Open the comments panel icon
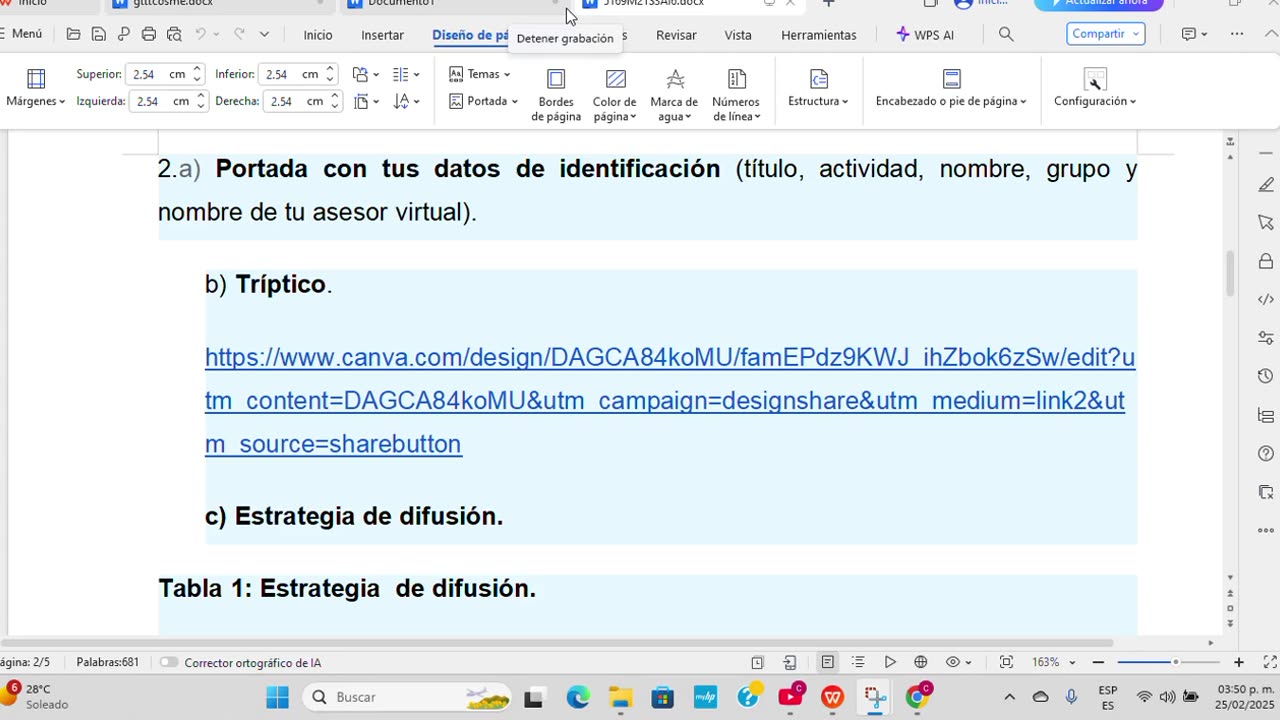The height and width of the screenshot is (720, 1280). click(x=1194, y=34)
